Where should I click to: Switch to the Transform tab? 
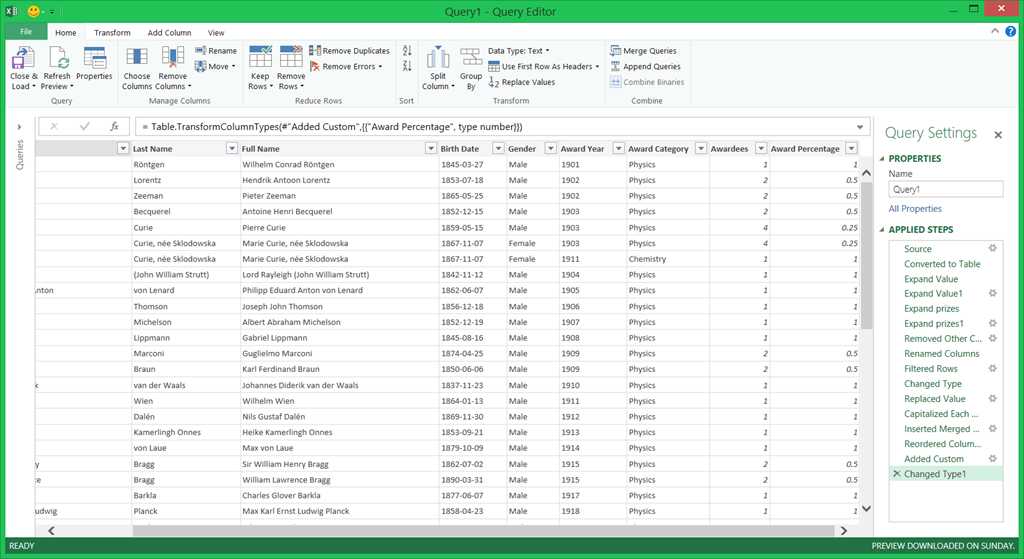pyautogui.click(x=112, y=32)
